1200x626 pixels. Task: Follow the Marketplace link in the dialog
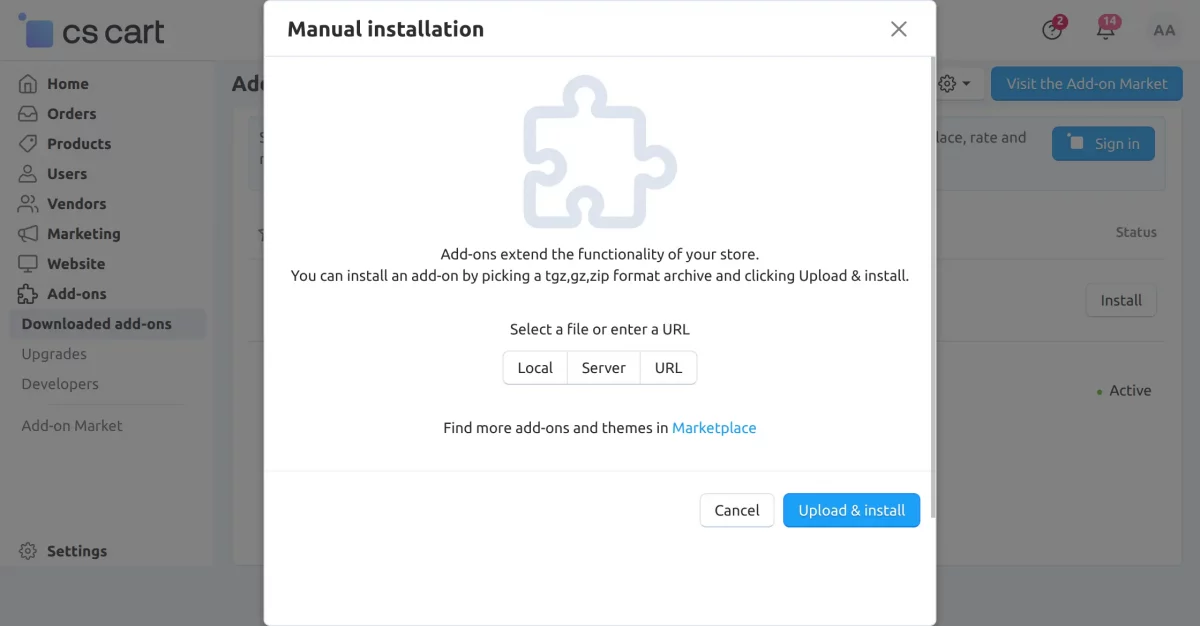[714, 427]
